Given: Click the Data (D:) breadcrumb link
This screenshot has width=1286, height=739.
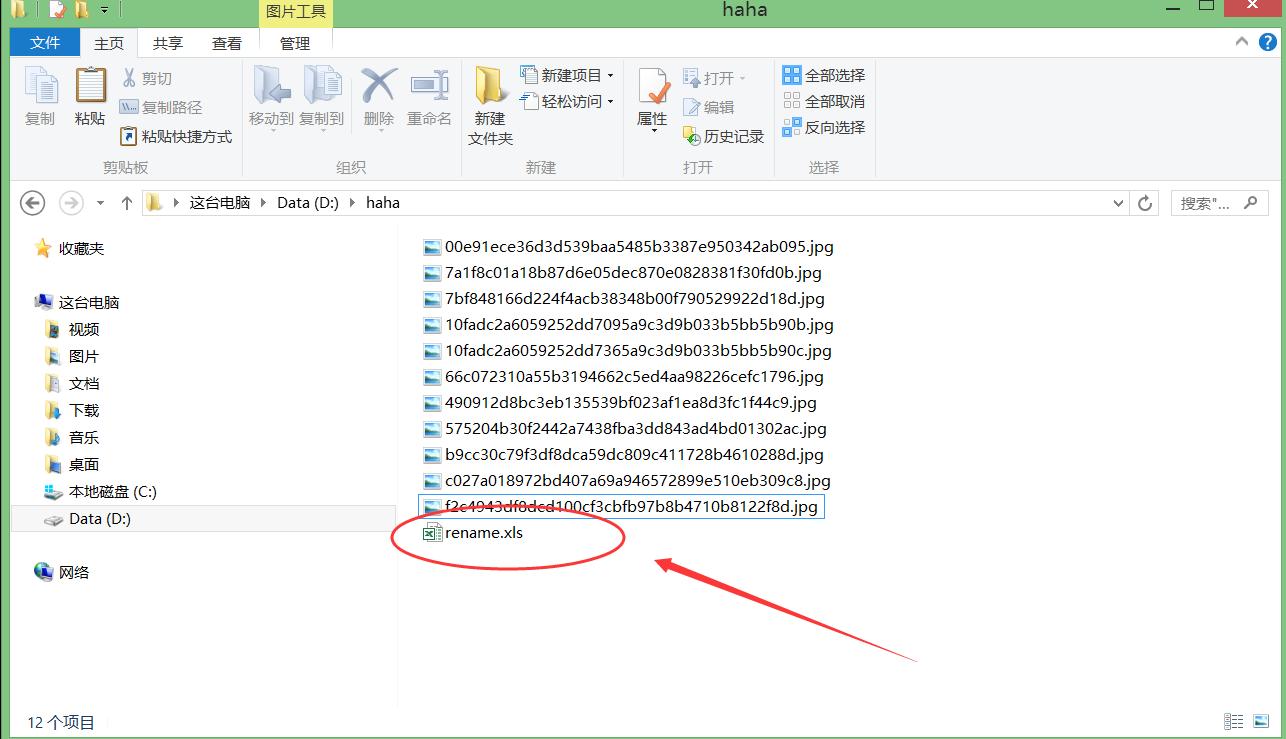Looking at the screenshot, I should tap(308, 203).
